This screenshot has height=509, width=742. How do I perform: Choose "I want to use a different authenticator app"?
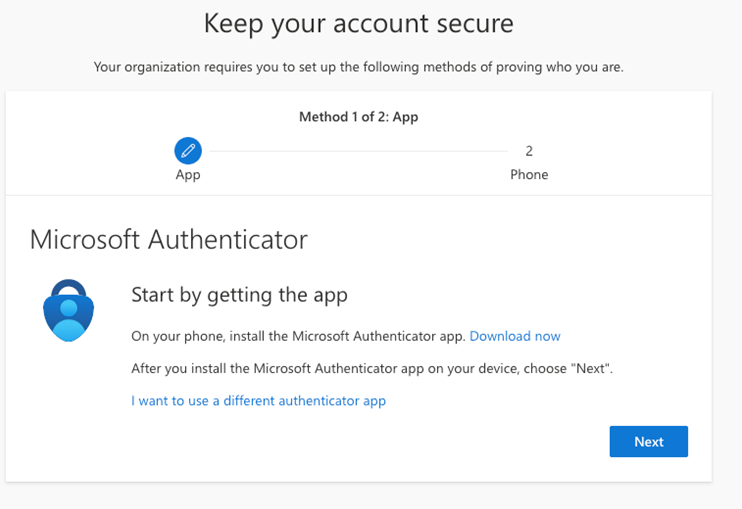(x=258, y=401)
